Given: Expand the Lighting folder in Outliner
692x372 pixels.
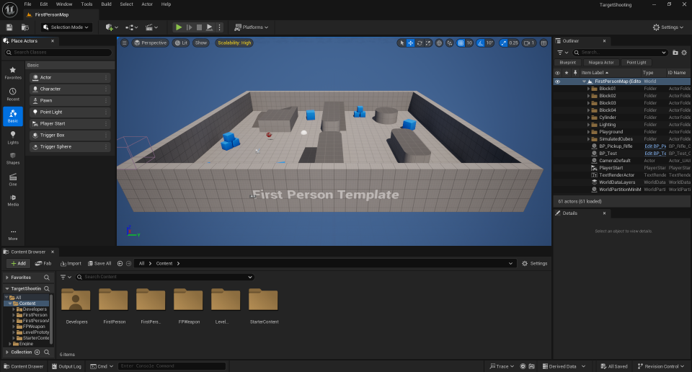Looking at the screenshot, I should point(588,124).
